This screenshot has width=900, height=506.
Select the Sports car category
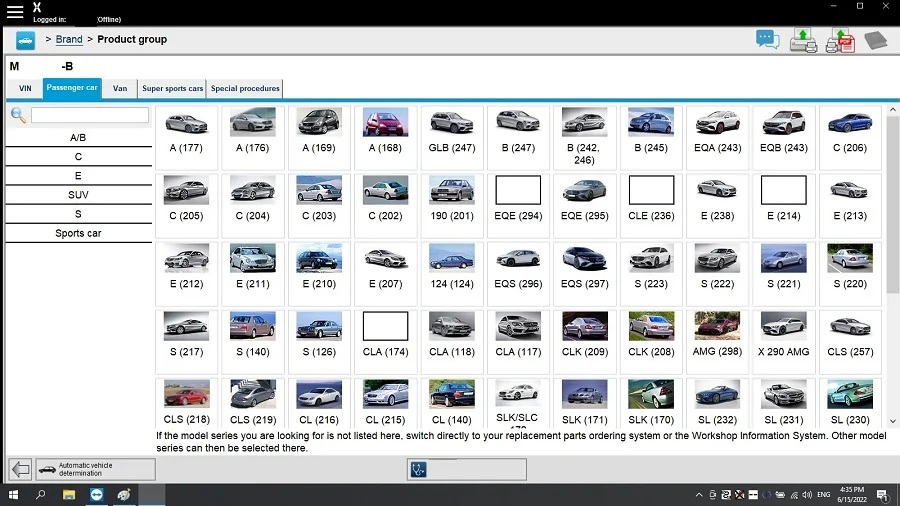(x=78, y=233)
